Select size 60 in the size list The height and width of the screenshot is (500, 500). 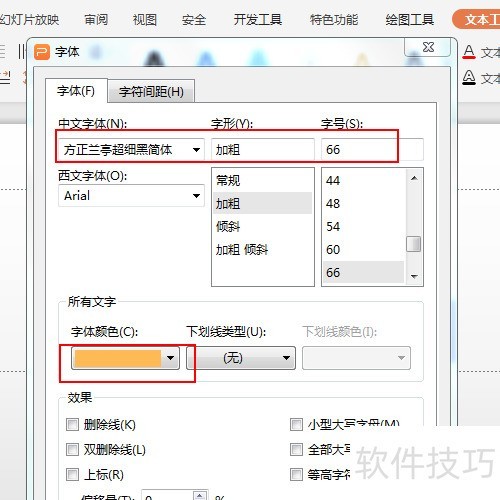(x=364, y=249)
